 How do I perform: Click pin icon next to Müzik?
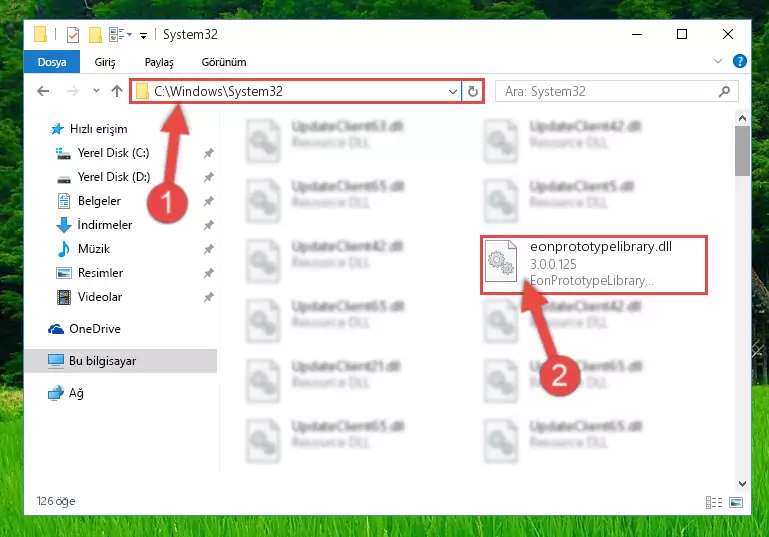click(208, 249)
